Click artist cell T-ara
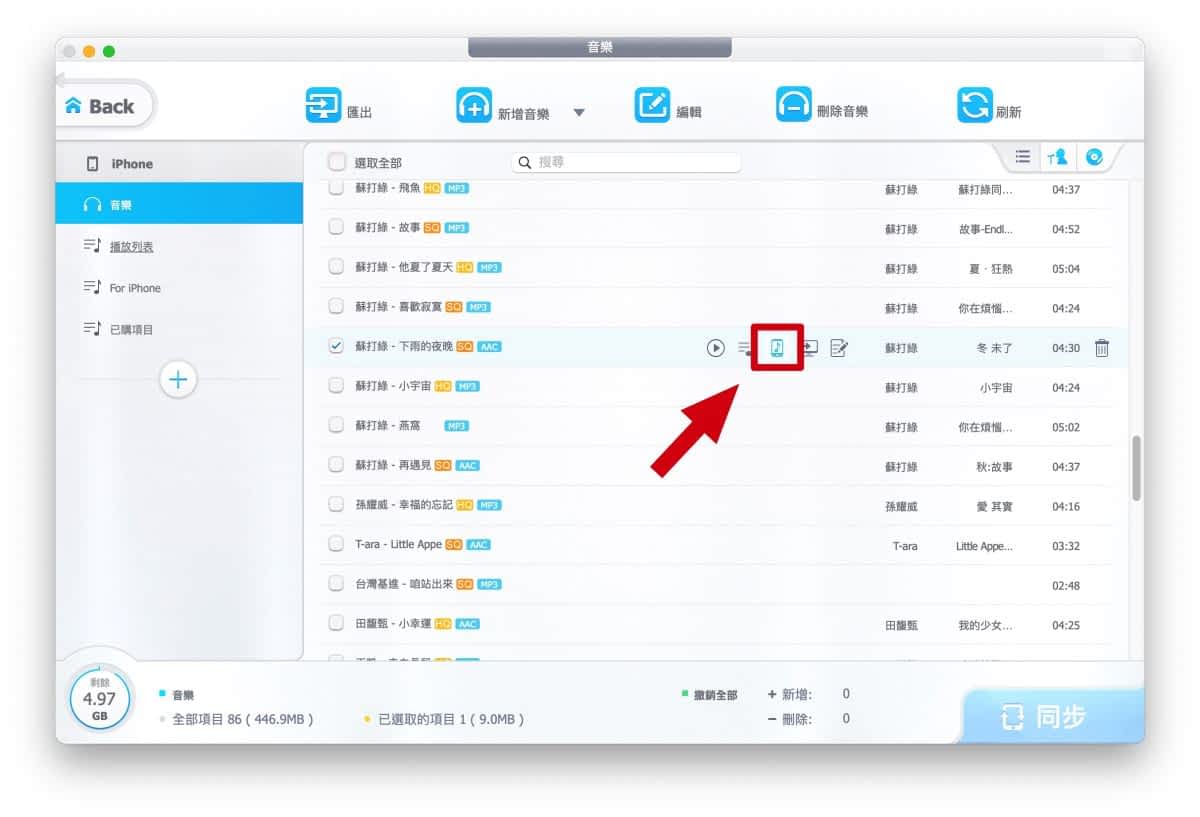The image size is (1200, 817). (x=905, y=546)
